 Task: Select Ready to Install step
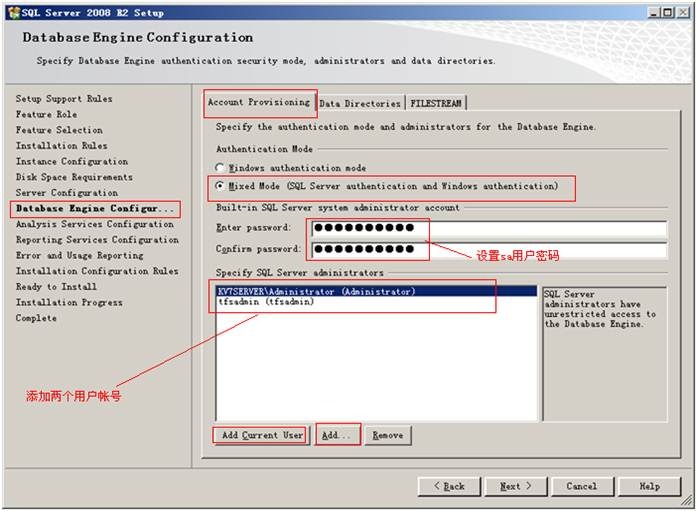56,287
